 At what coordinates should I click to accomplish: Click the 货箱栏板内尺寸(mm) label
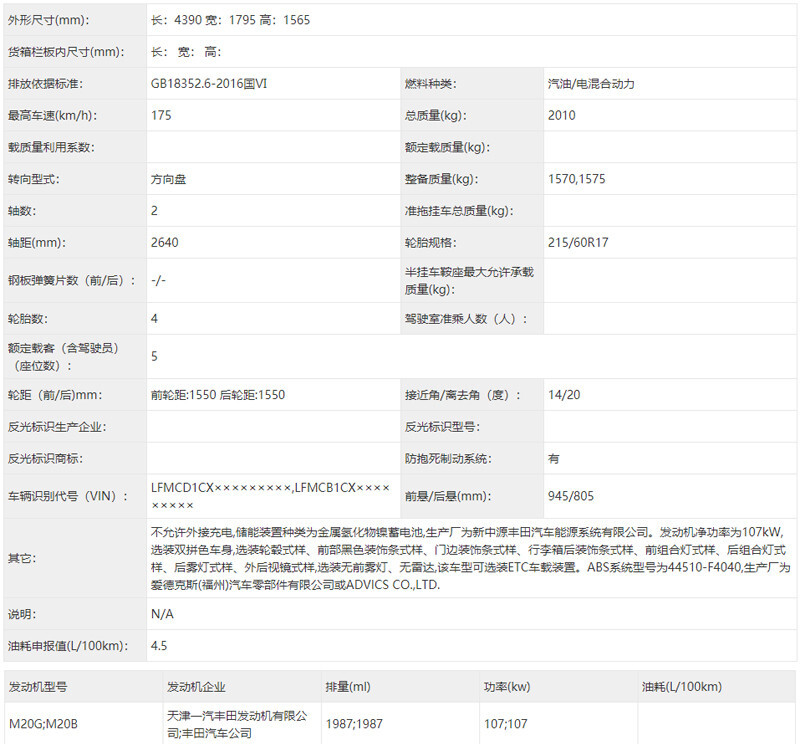coord(66,52)
